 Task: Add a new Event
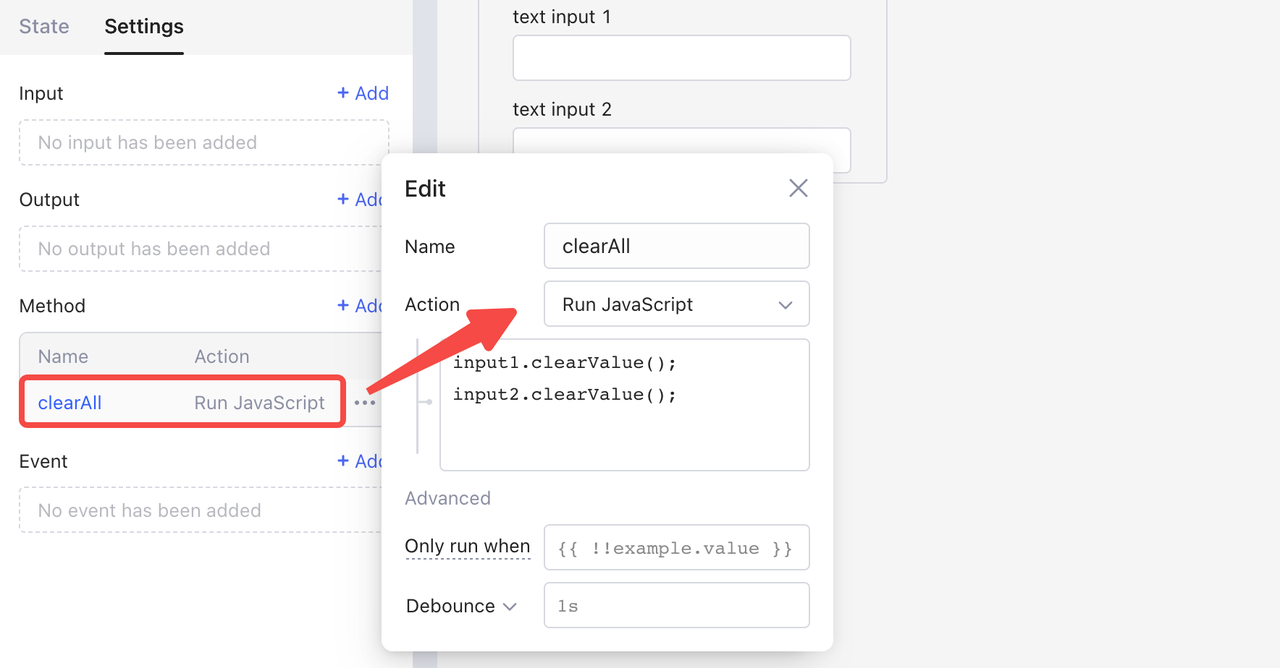point(359,461)
